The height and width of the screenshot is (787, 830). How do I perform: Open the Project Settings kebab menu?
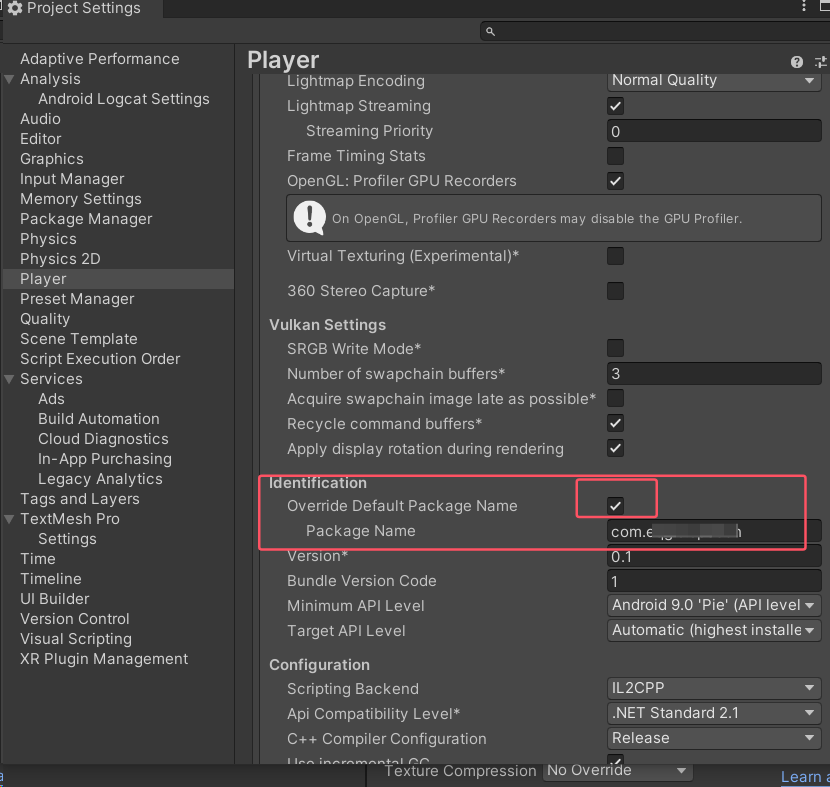tap(804, 6)
